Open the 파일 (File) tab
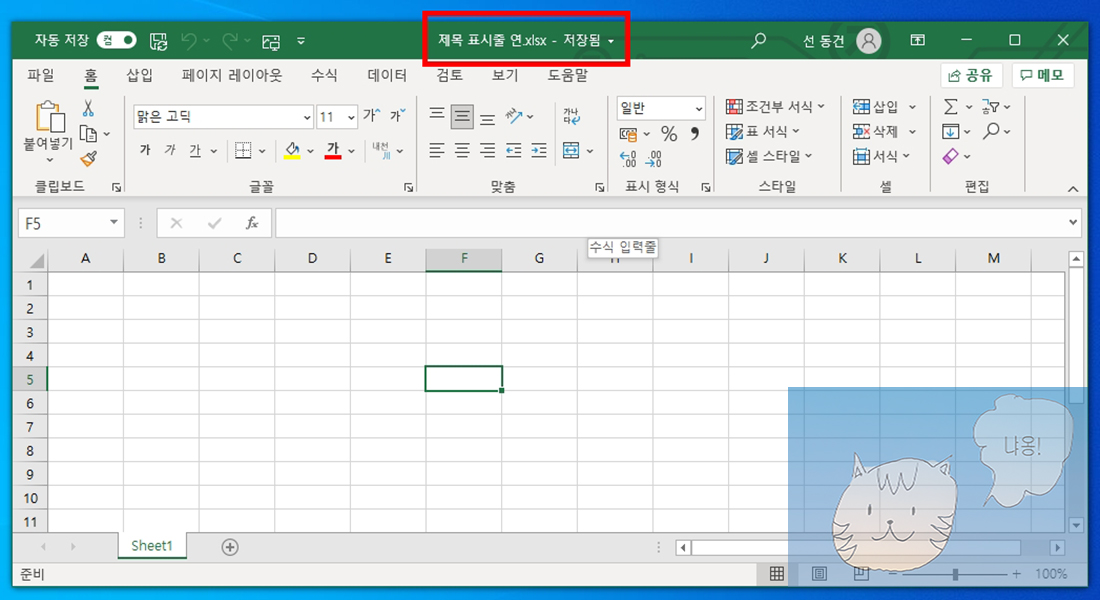This screenshot has width=1100, height=600. tap(41, 75)
